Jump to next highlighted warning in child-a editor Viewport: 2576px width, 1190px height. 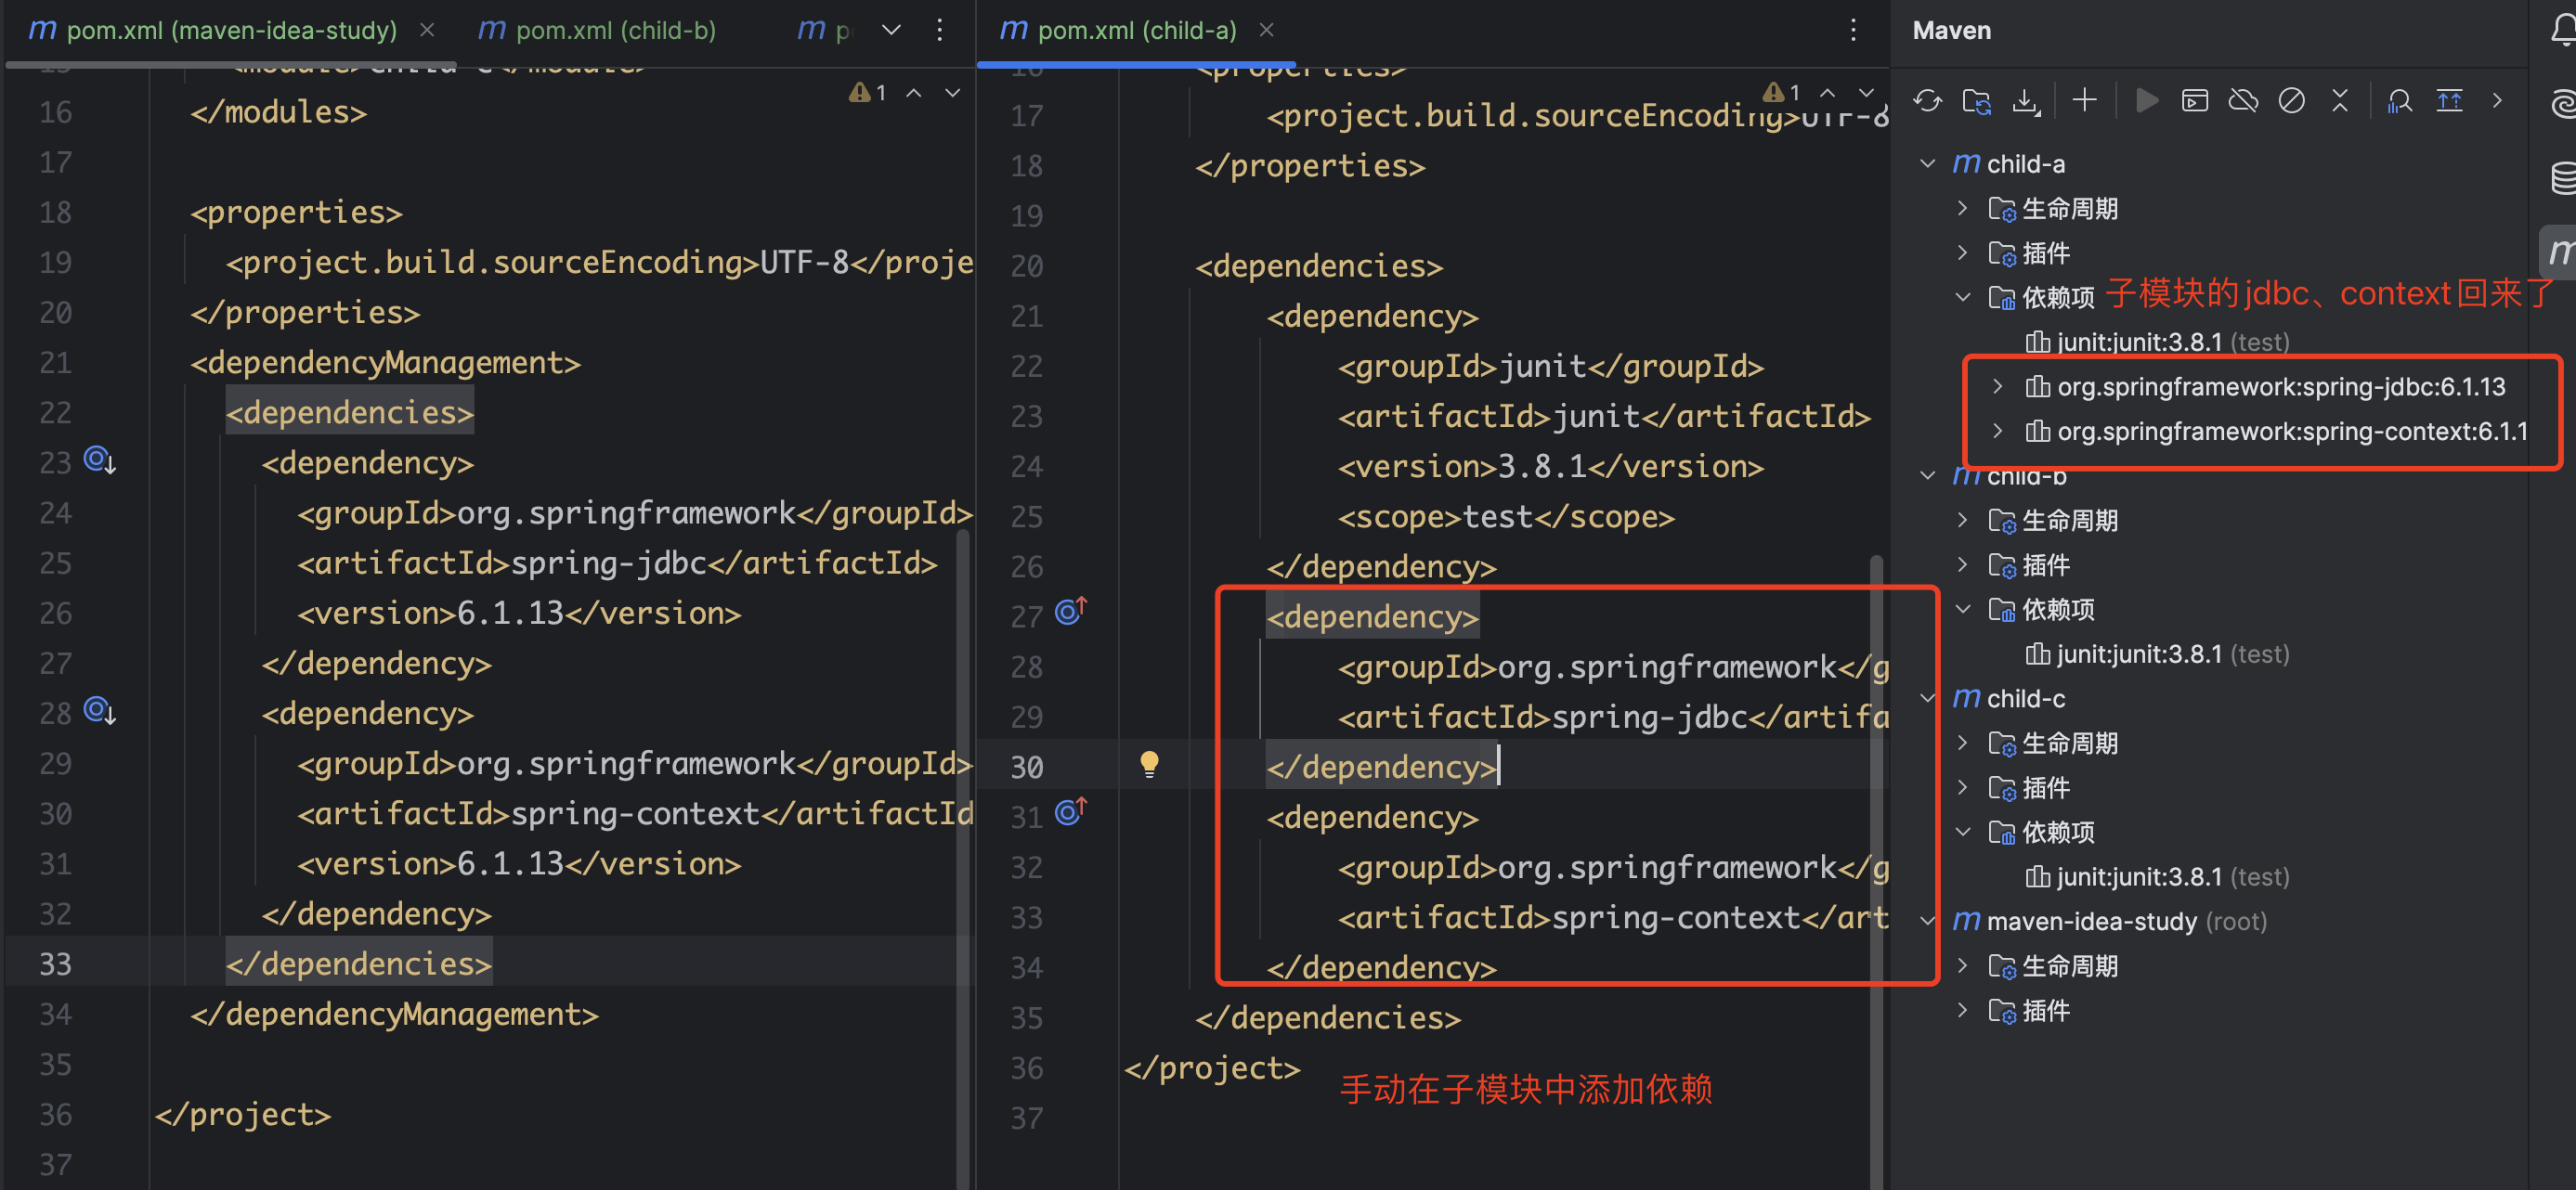pos(1866,92)
